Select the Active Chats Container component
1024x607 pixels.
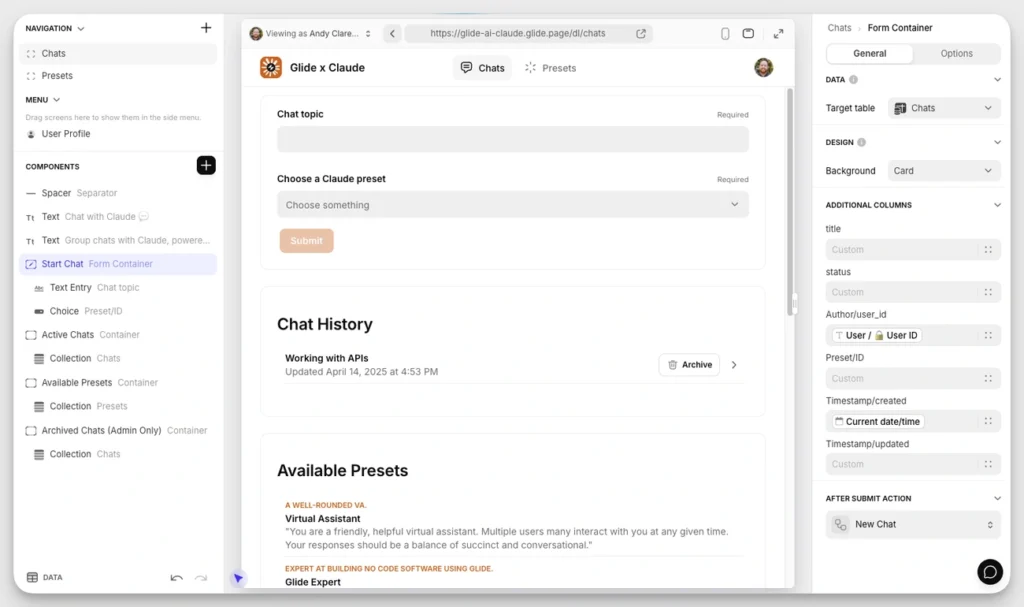118,335
